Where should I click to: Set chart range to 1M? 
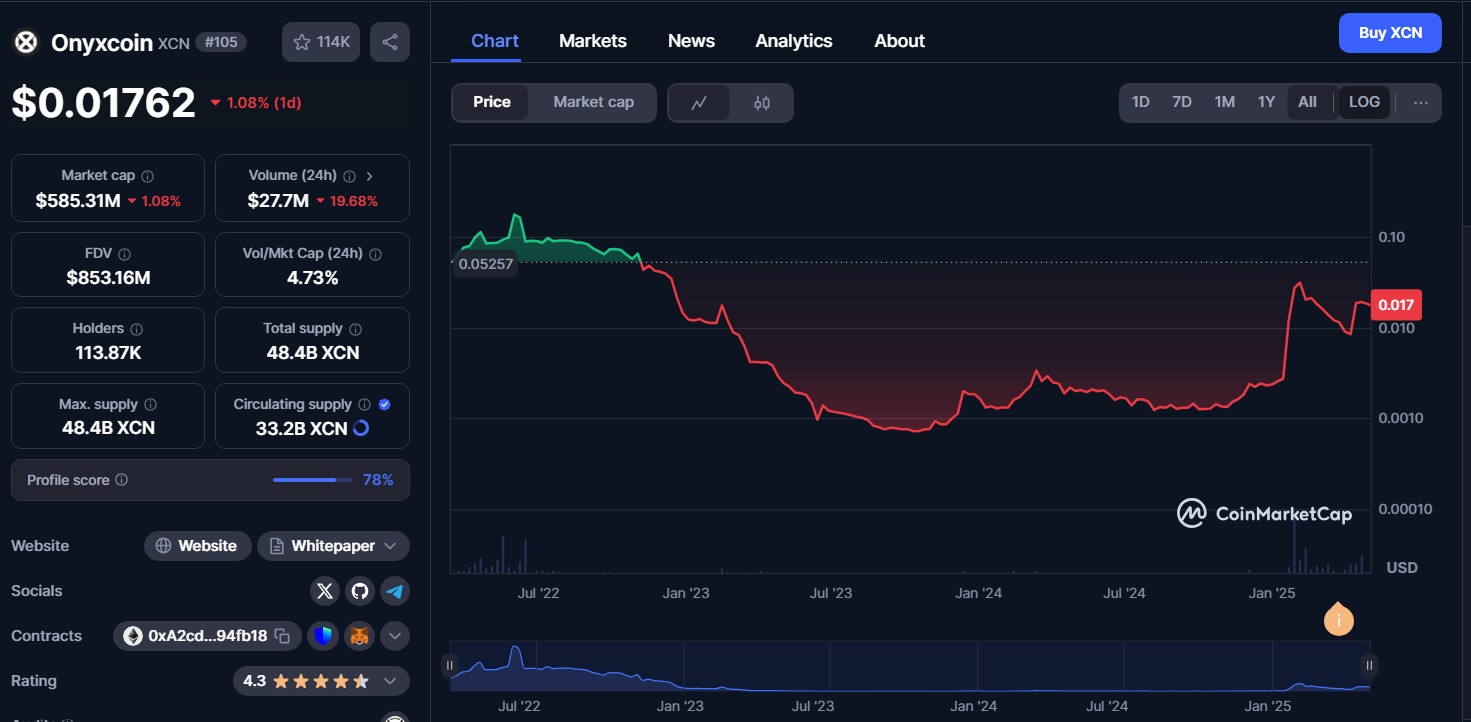click(x=1224, y=102)
